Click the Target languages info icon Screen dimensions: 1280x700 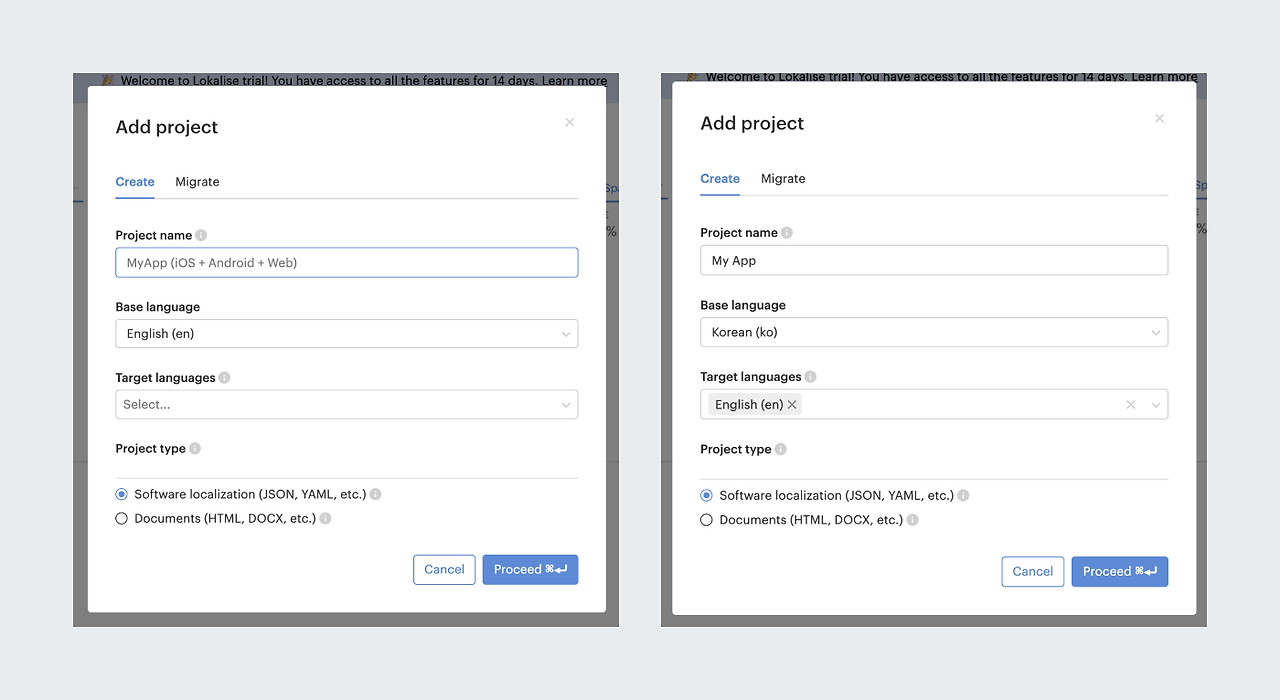coord(224,378)
